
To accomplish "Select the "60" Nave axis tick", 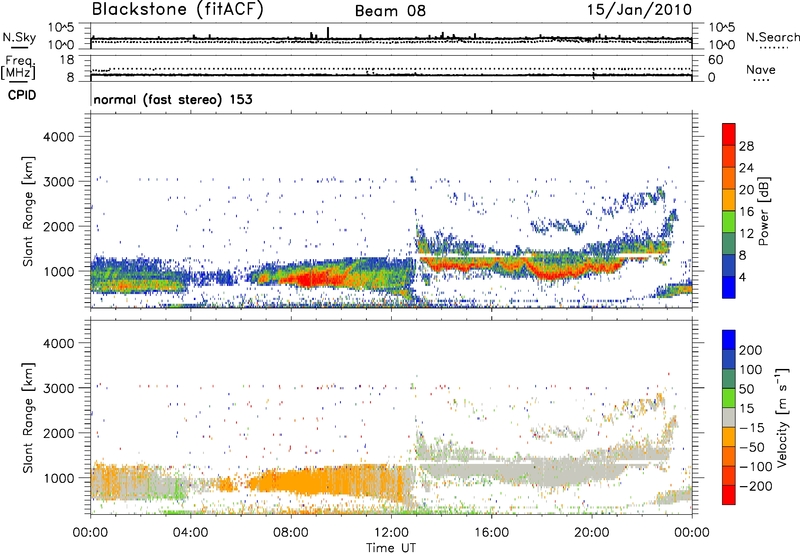I will pos(716,60).
